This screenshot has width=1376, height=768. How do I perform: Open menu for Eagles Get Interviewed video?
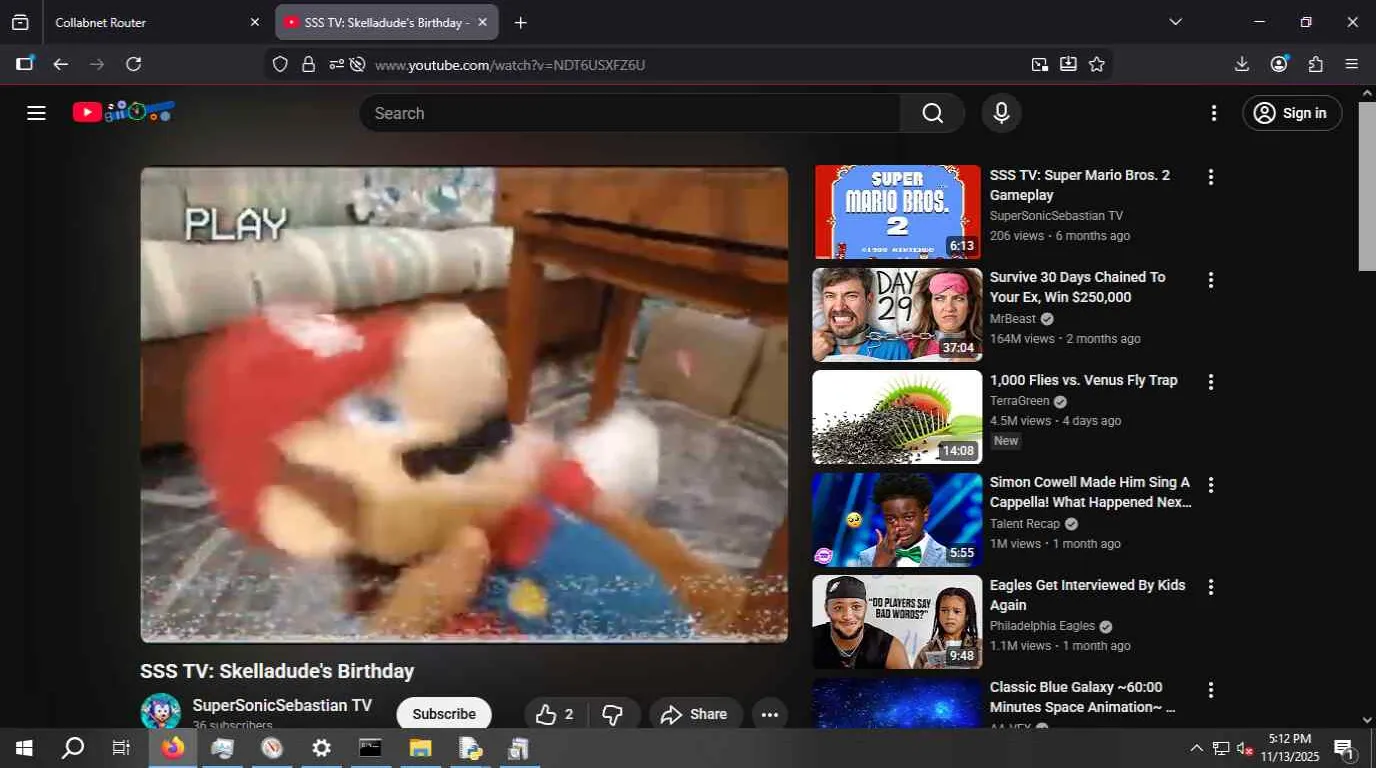(x=1210, y=587)
